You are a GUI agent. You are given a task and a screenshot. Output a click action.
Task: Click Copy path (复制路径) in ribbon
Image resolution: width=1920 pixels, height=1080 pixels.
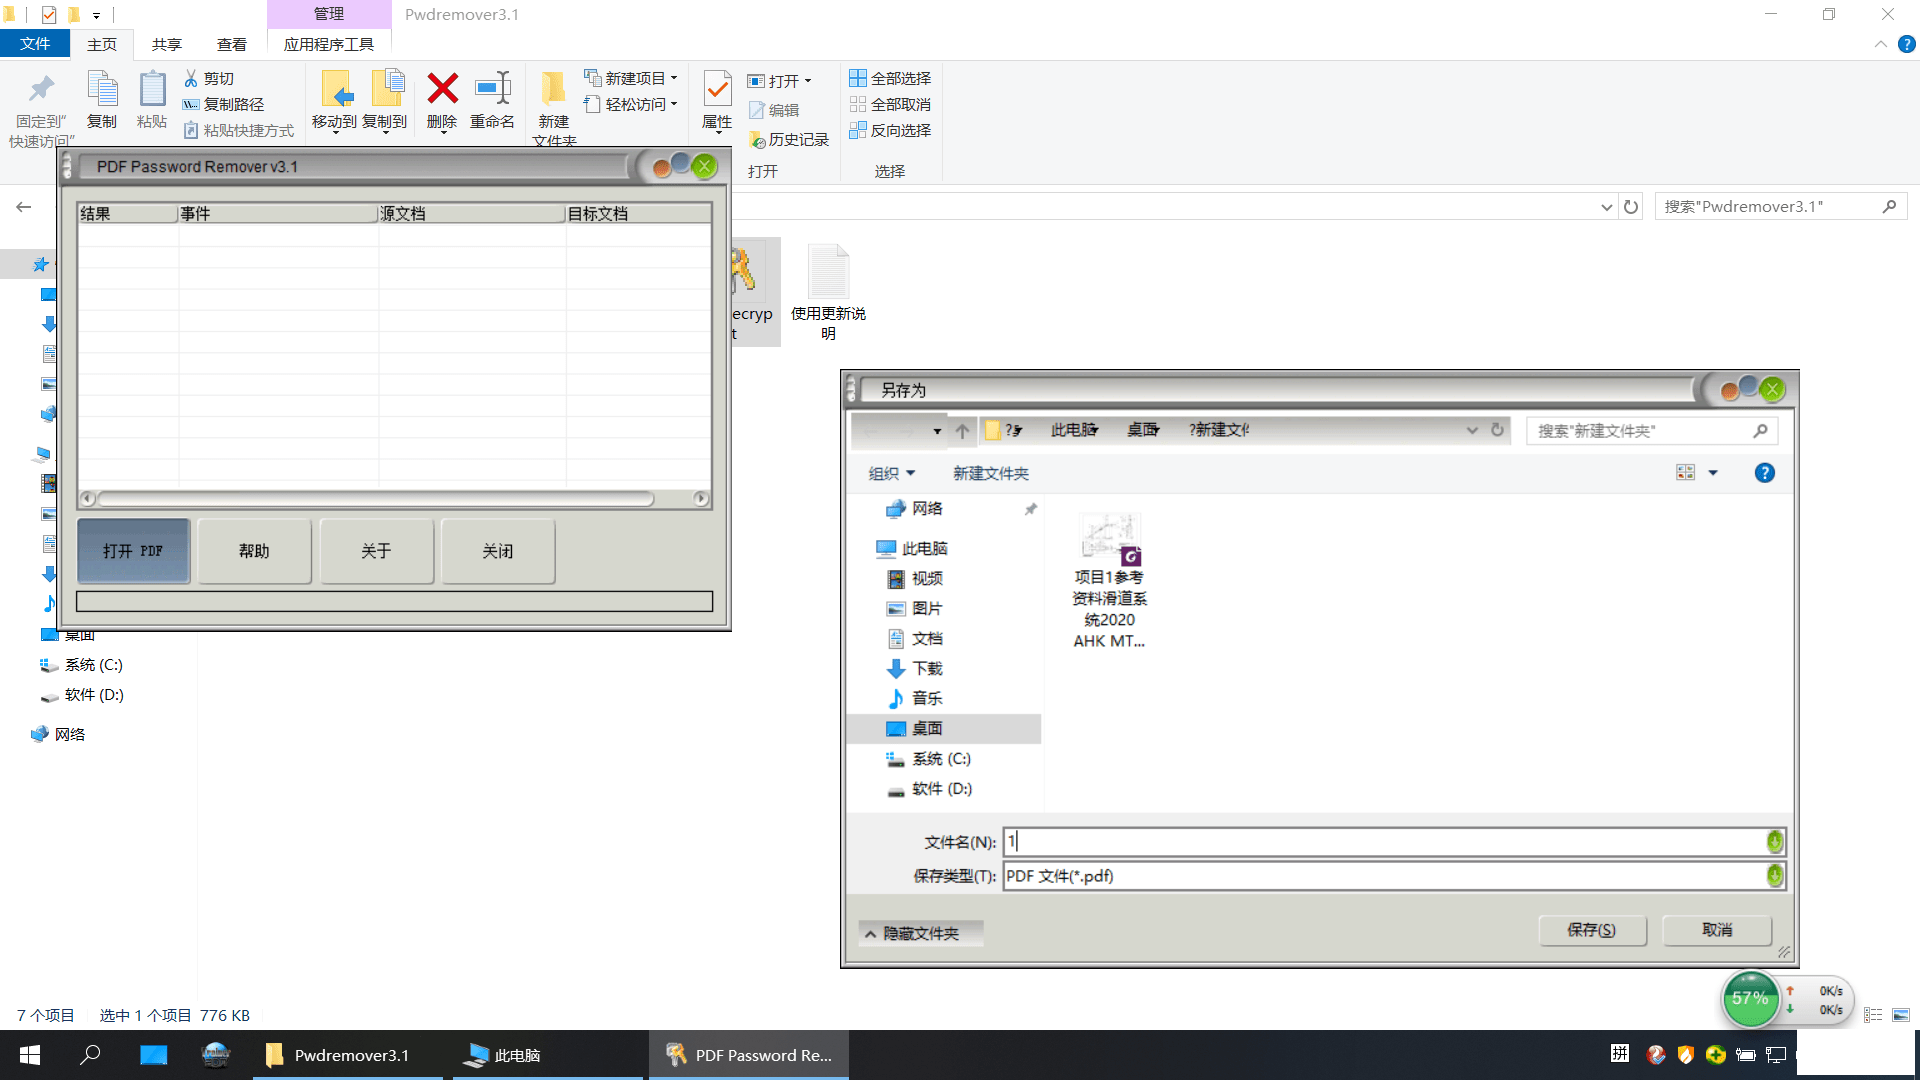click(223, 104)
